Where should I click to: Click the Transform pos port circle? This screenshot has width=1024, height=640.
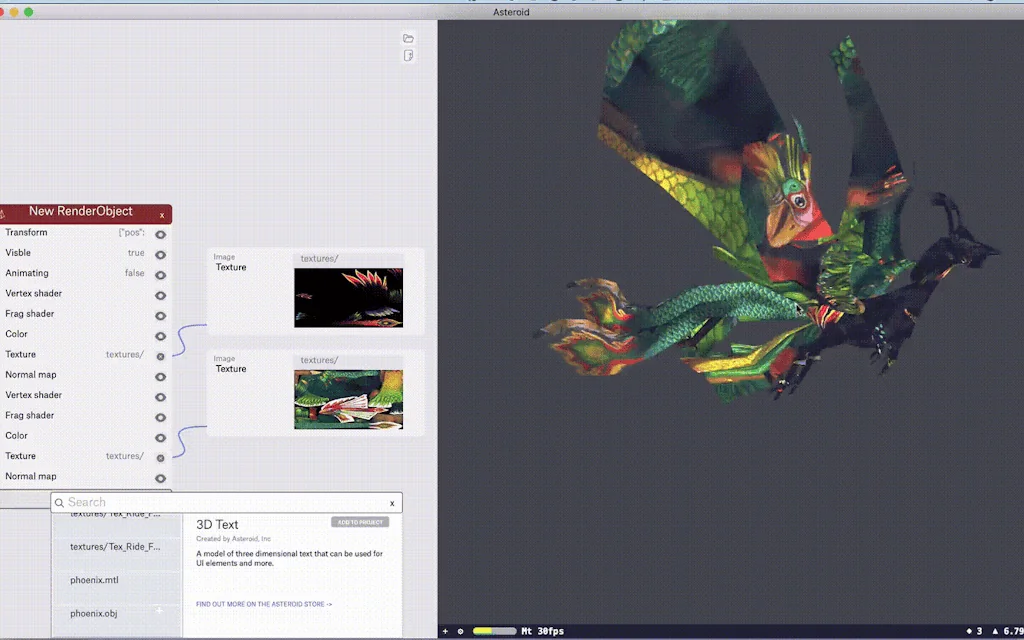[x=160, y=234]
